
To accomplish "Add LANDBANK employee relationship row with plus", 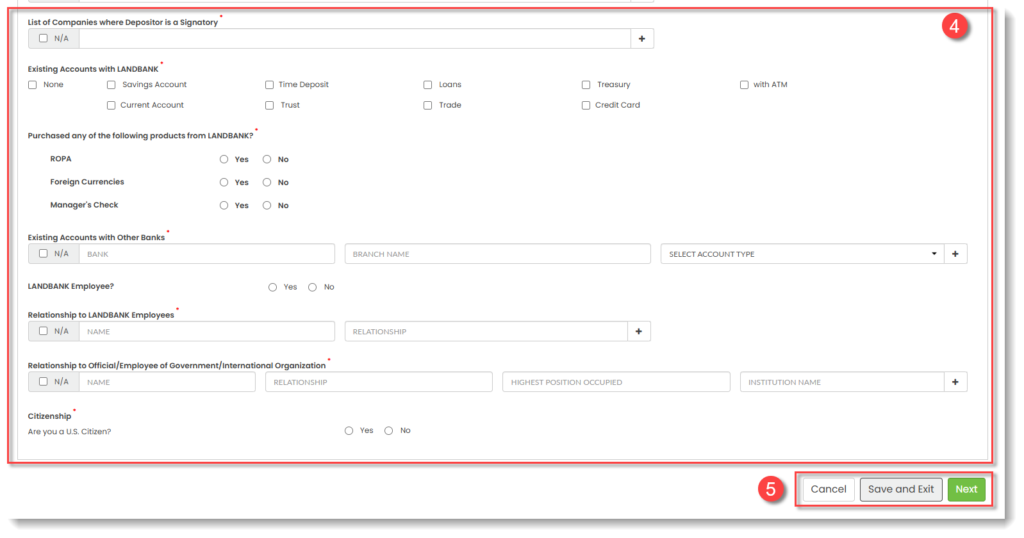I will [x=639, y=332].
